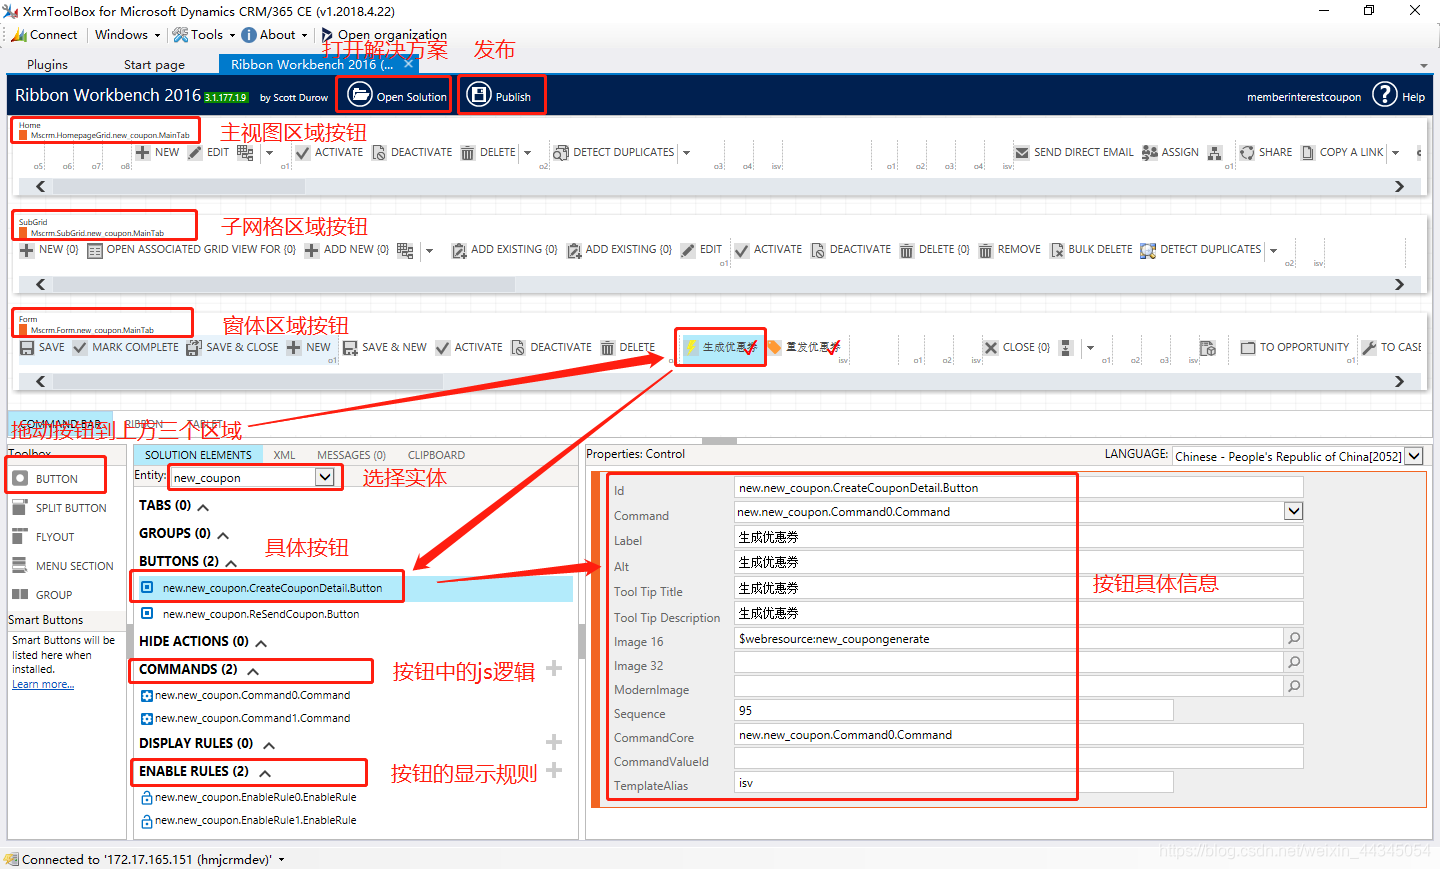This screenshot has height=869, width=1440.
Task: Select MARK COMPLETE in the Form ribbon
Action: 126,348
